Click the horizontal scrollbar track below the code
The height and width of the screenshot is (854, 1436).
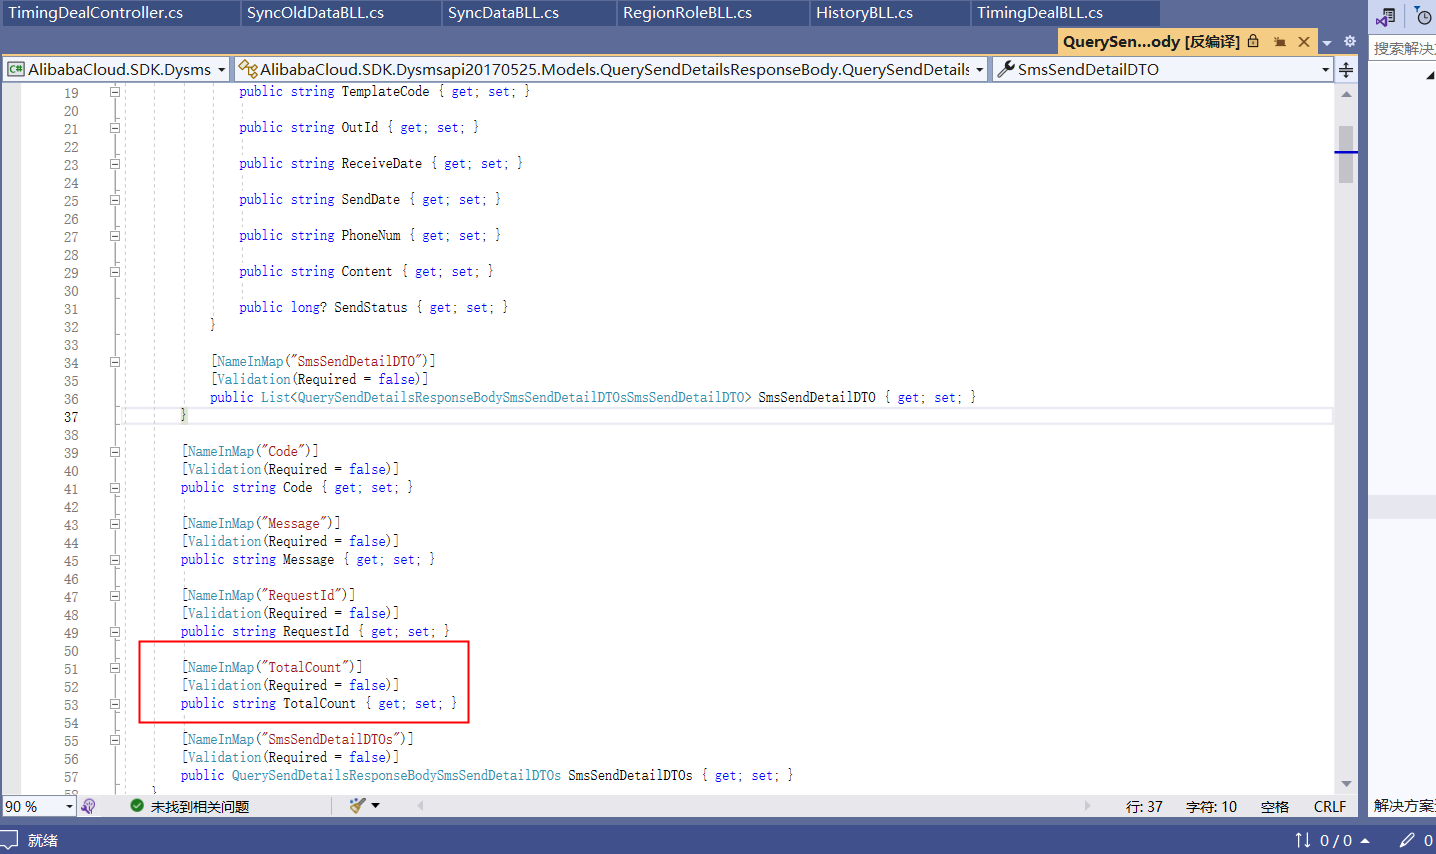coord(754,805)
